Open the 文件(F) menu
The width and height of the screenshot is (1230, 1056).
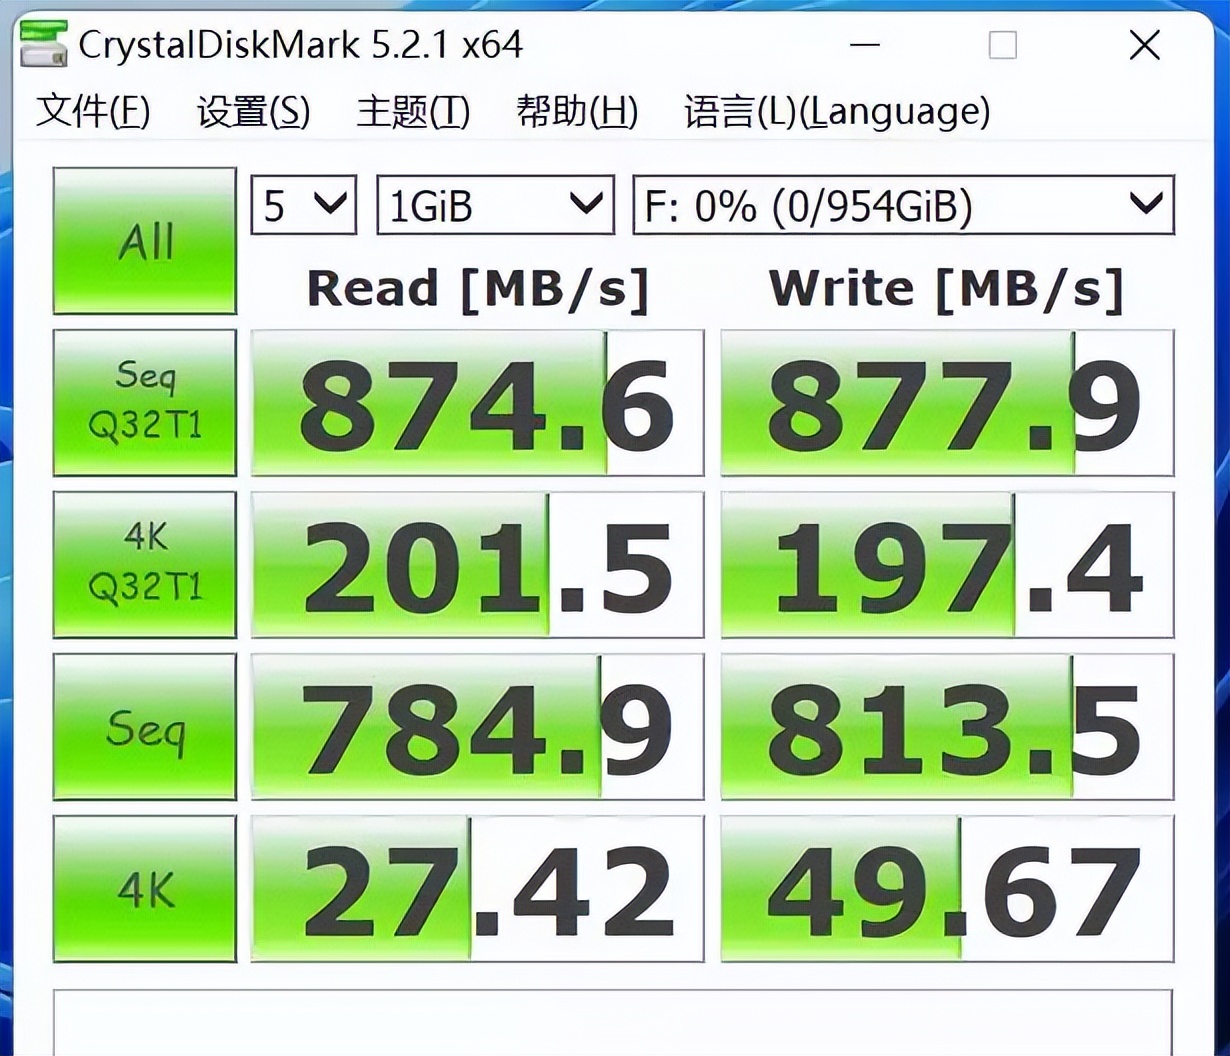coord(93,111)
